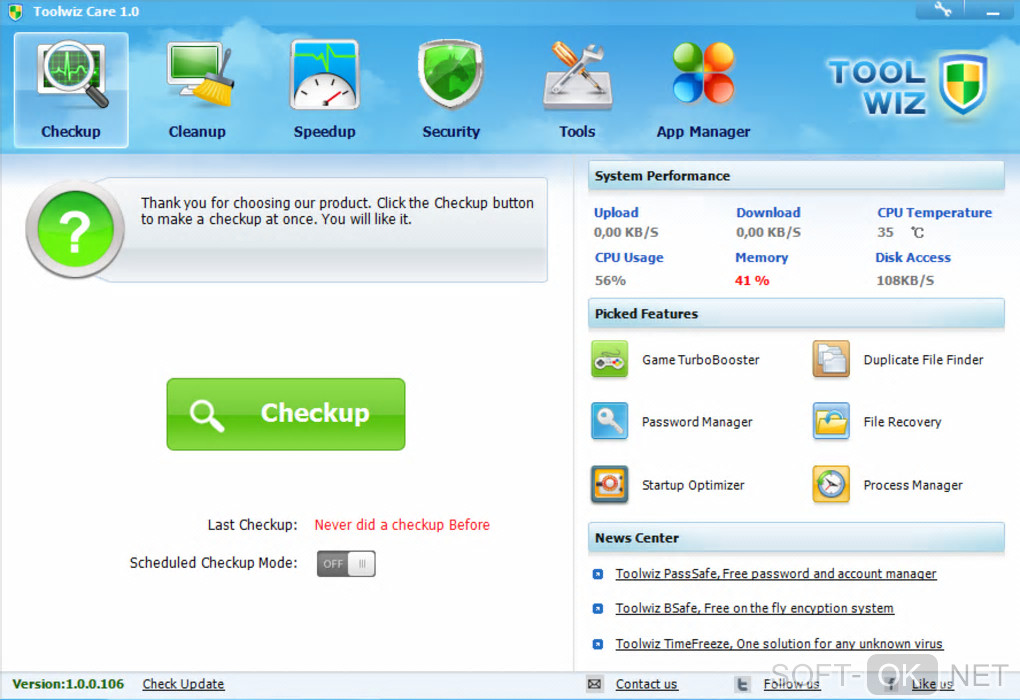Click Toolwiz Care title bar shield icon
Screen dimensions: 1020x700
click(x=16, y=12)
